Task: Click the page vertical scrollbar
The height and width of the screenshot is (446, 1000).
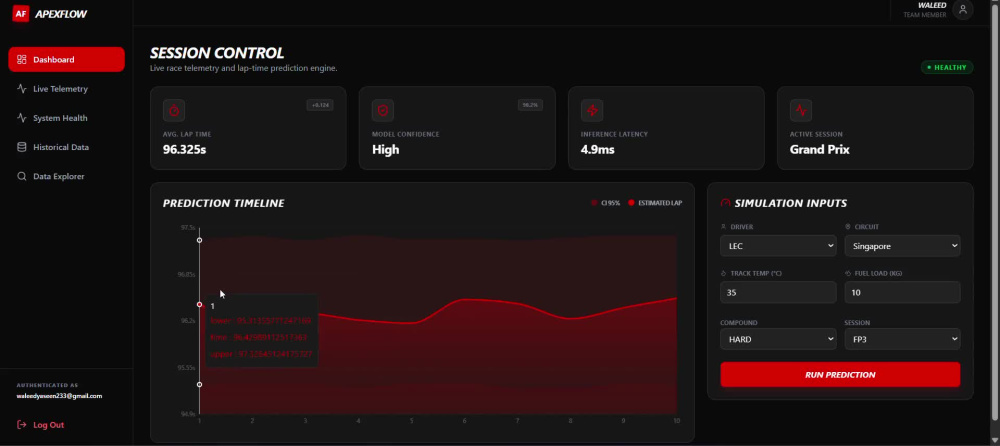Action: tap(996, 211)
